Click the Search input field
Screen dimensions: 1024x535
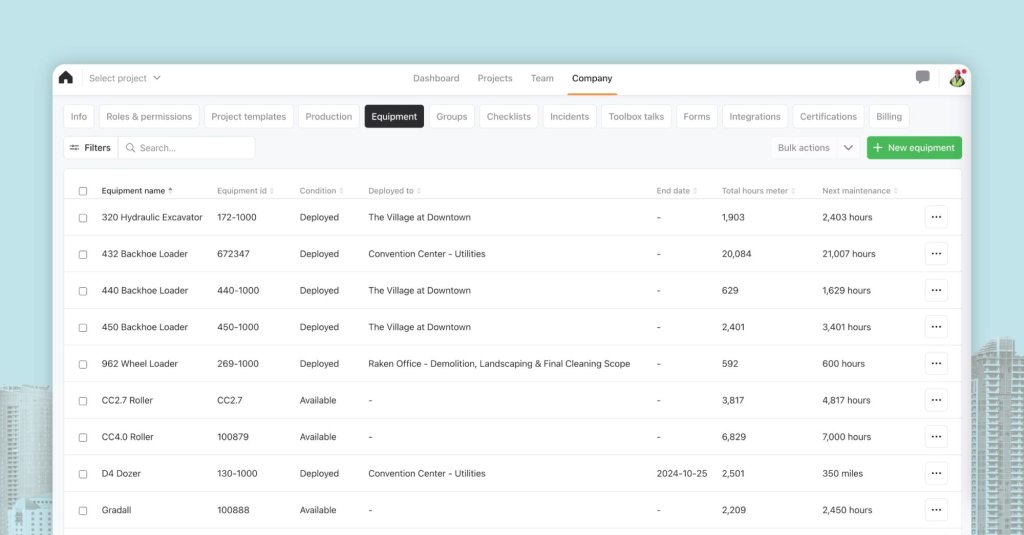(190, 148)
